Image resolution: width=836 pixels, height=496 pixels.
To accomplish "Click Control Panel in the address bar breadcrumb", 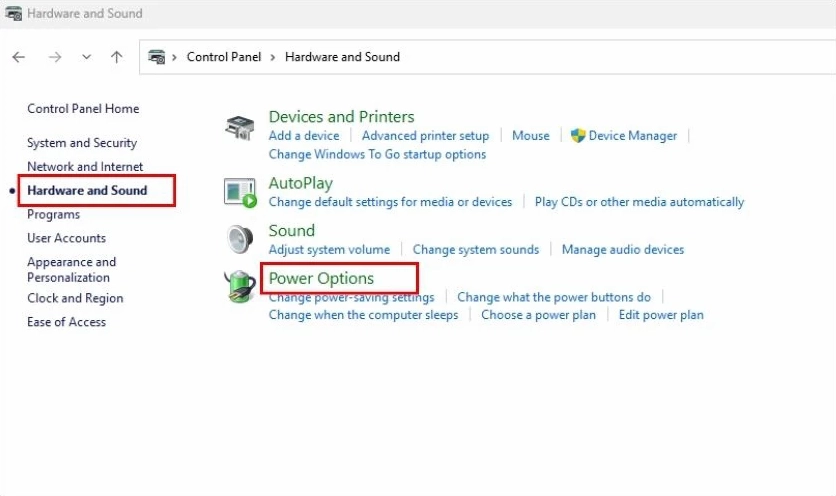I will click(223, 57).
